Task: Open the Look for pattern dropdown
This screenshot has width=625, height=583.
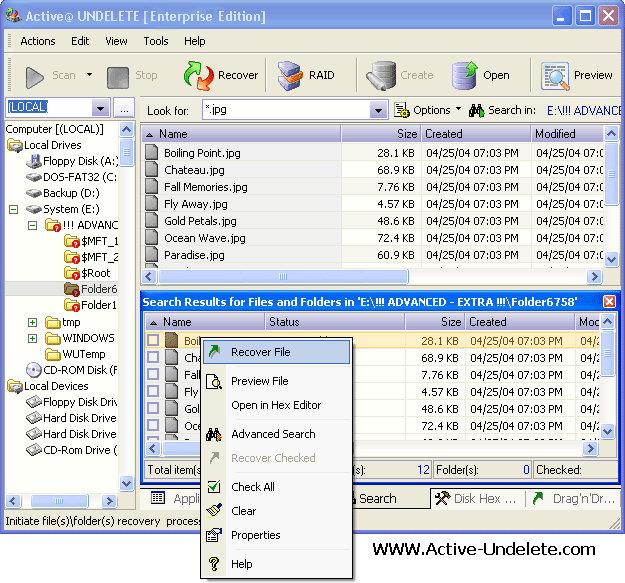Action: (x=378, y=110)
